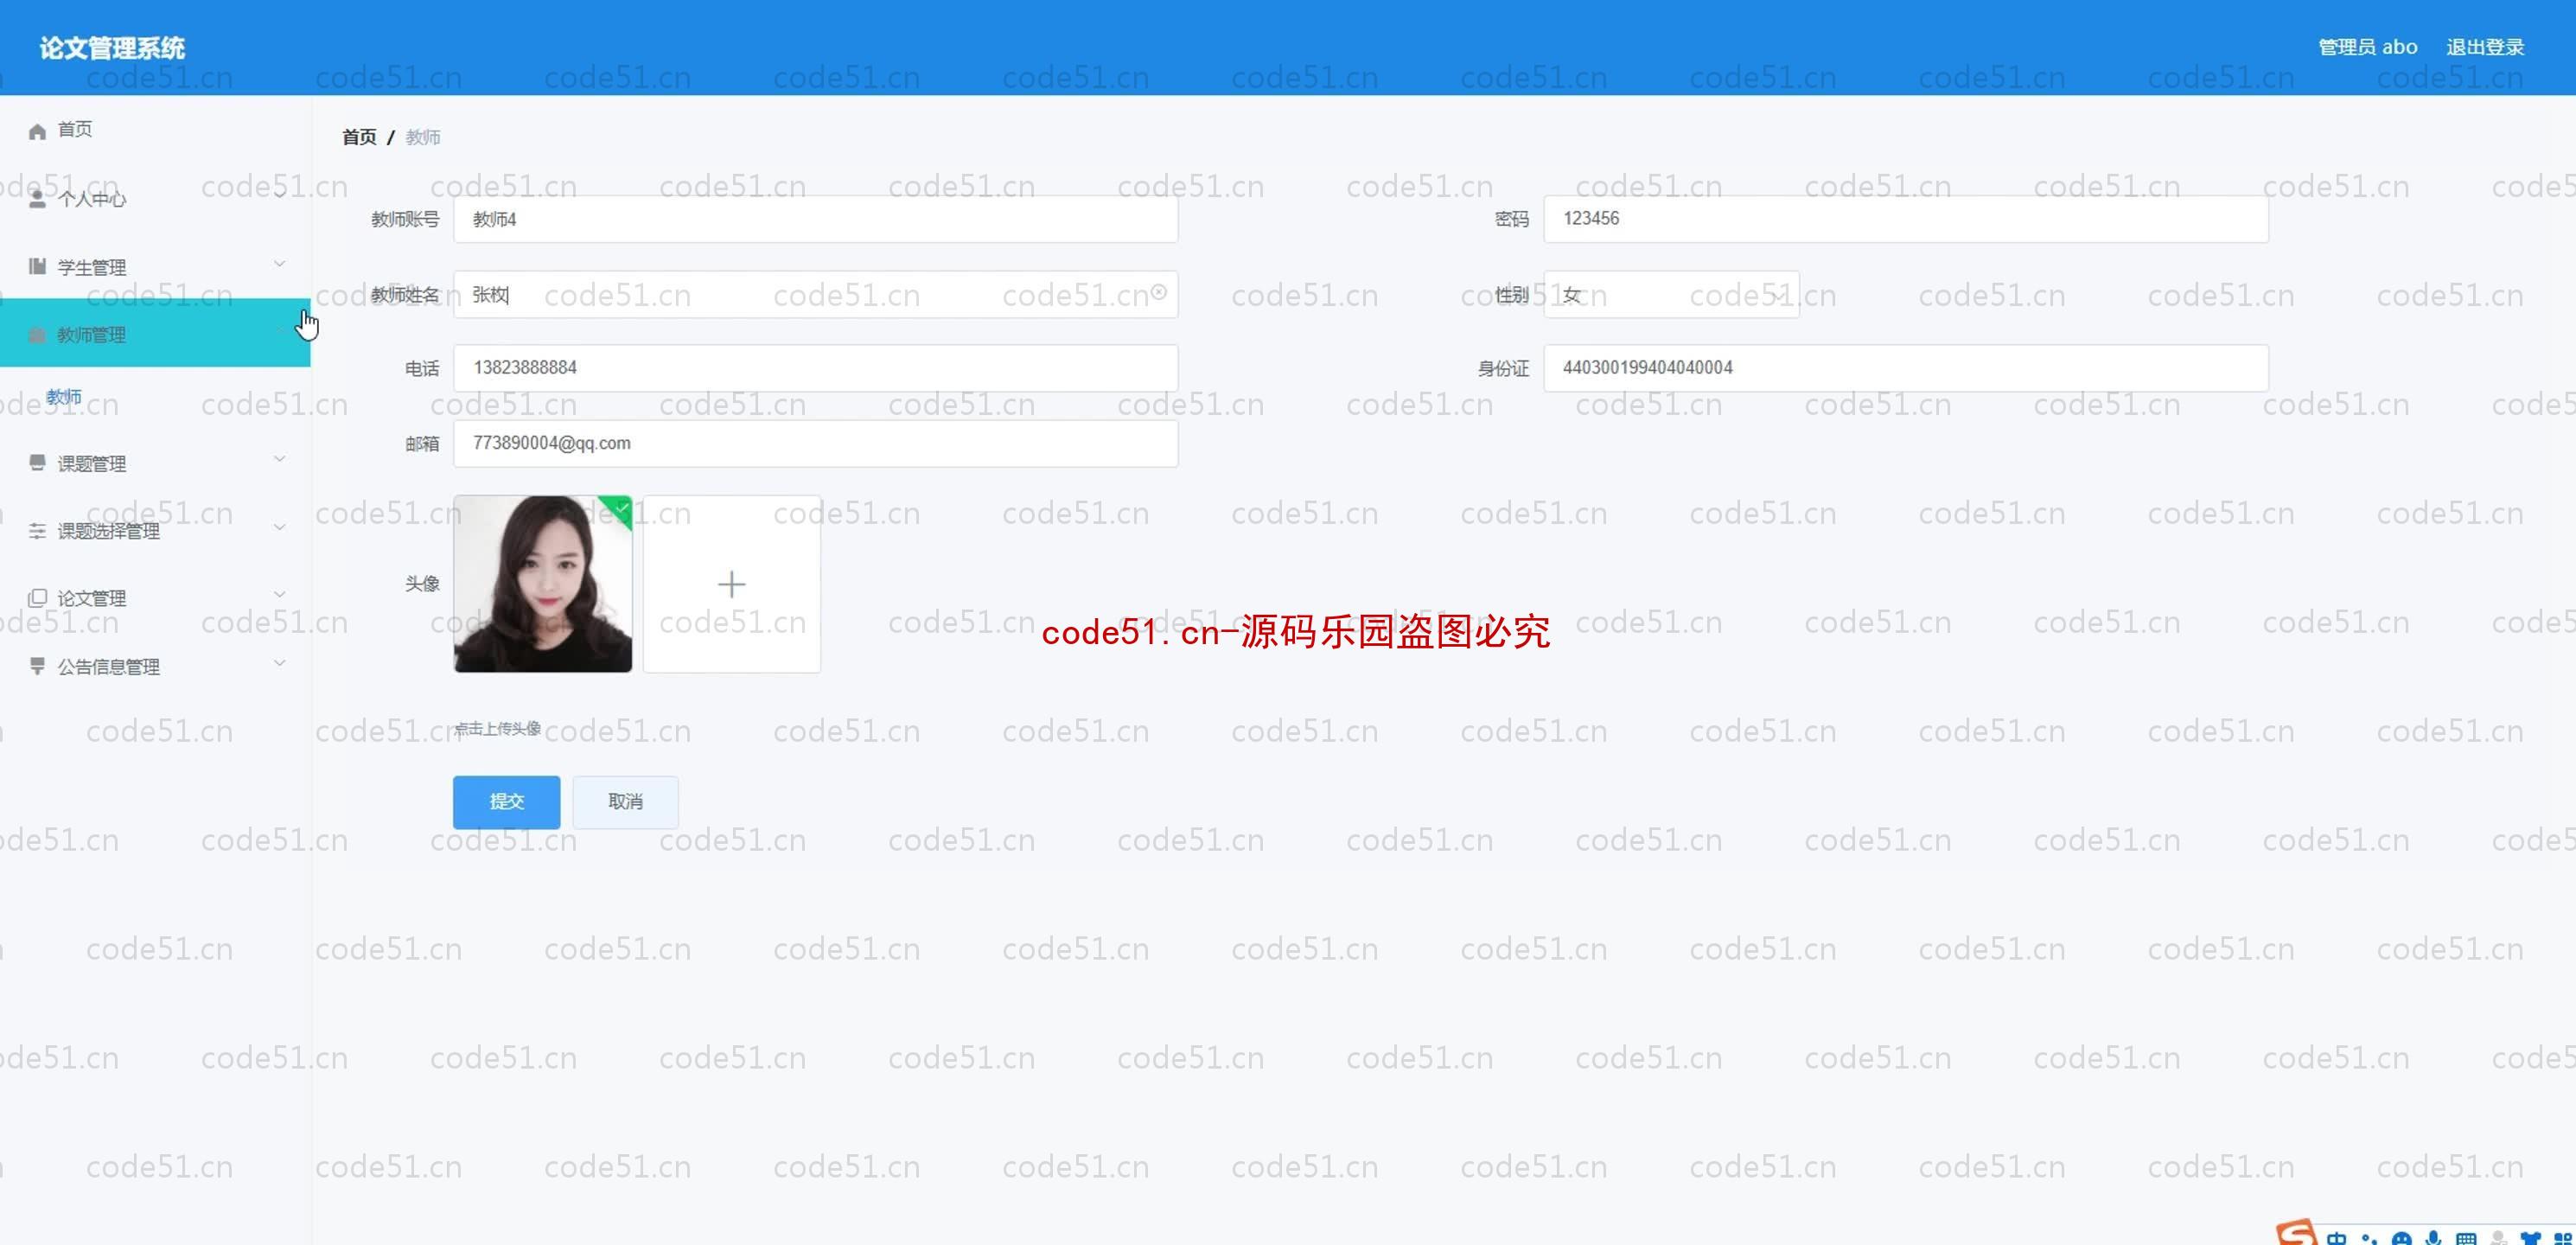Click the 退出登录 logout link
The height and width of the screenshot is (1245, 2576).
(2485, 47)
